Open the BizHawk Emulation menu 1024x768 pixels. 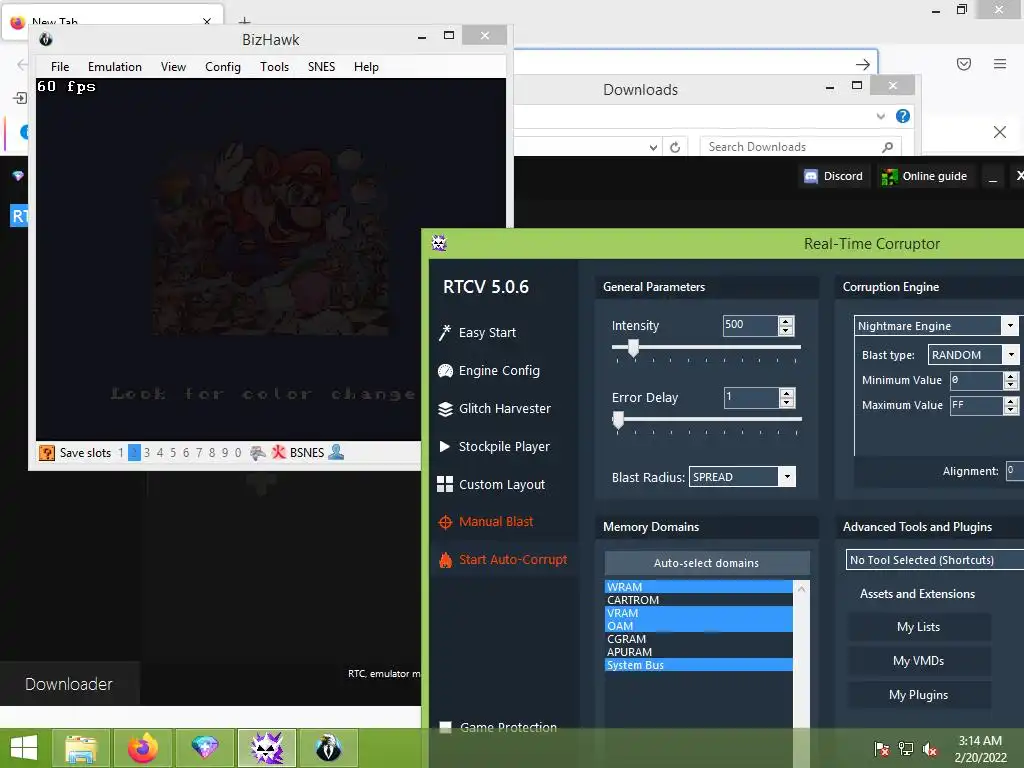click(115, 67)
